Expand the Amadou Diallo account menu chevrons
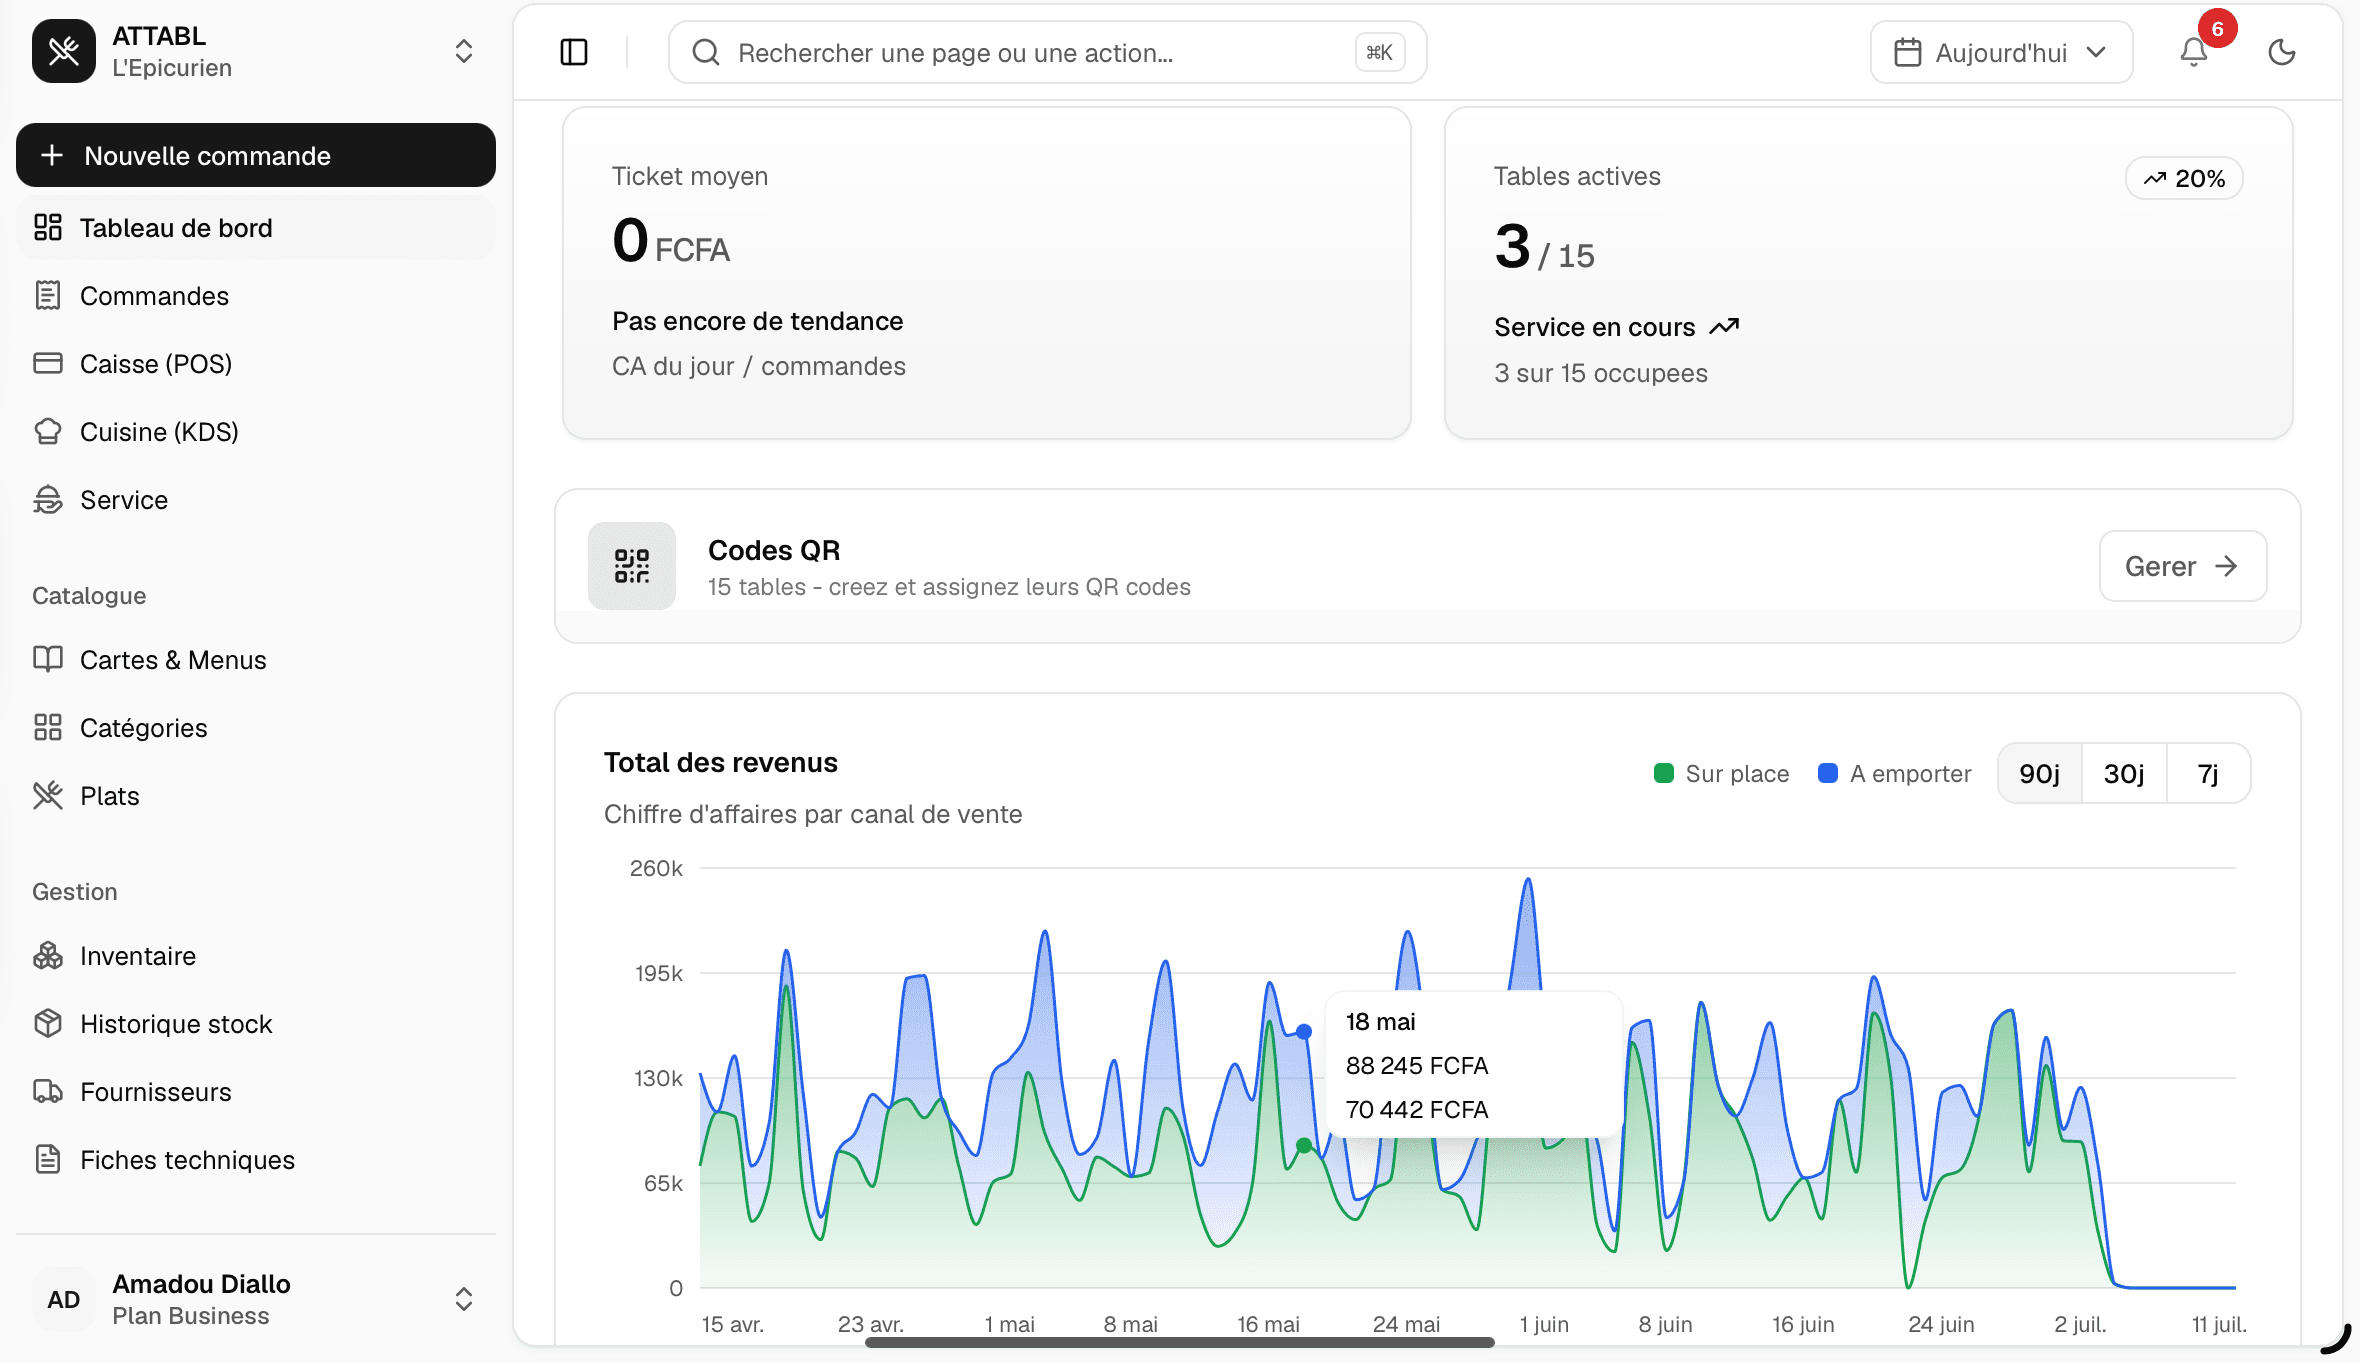2360x1363 pixels. [464, 1299]
